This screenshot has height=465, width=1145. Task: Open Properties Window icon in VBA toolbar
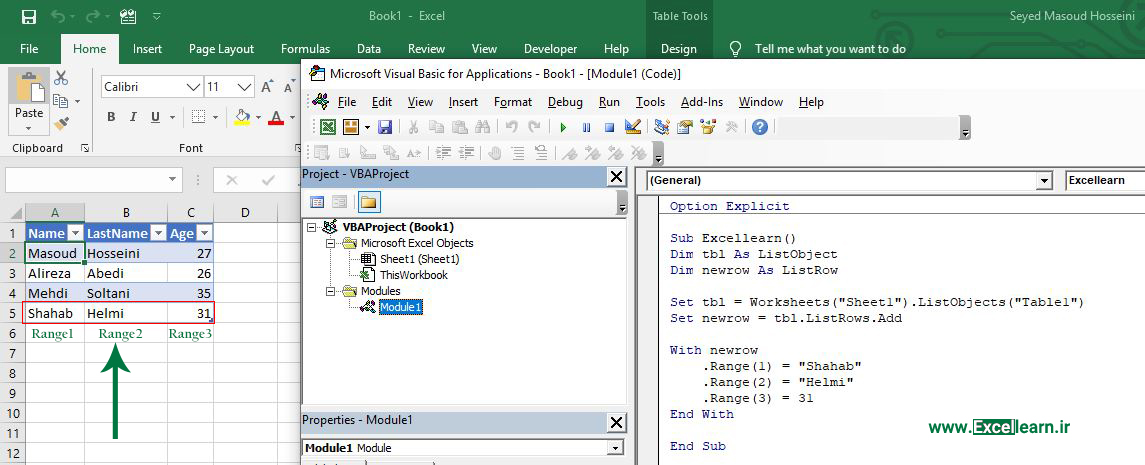click(x=685, y=127)
